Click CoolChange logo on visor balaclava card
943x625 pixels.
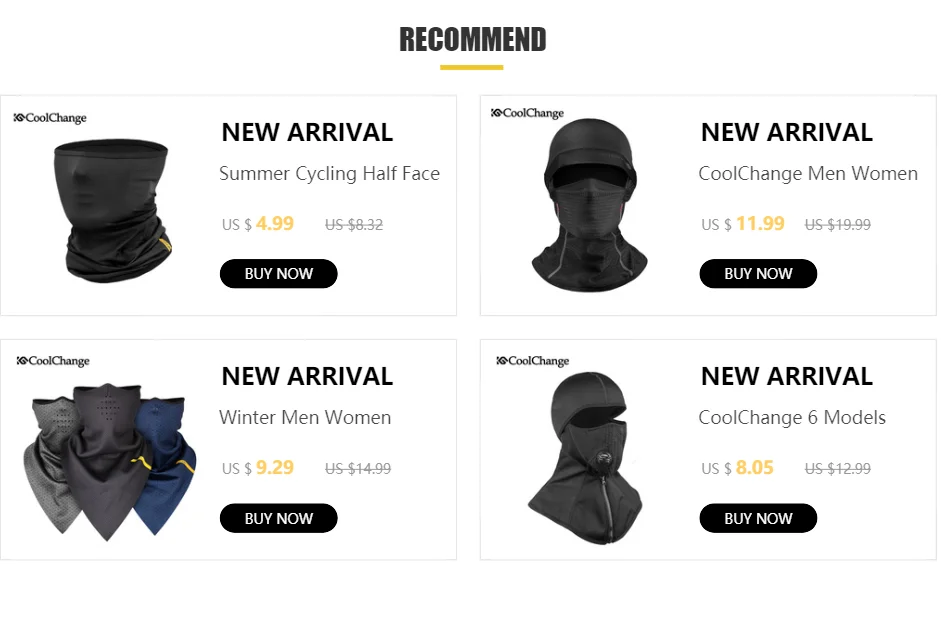click(527, 113)
